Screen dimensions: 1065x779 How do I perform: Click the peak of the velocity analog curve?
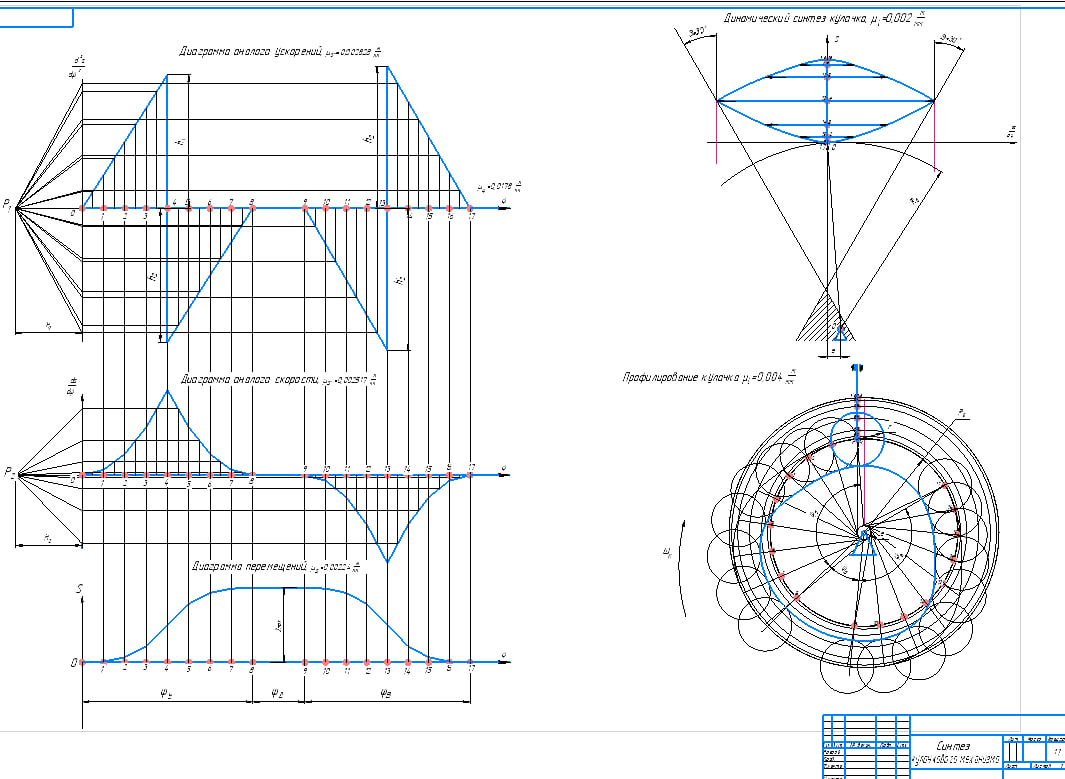click(167, 391)
